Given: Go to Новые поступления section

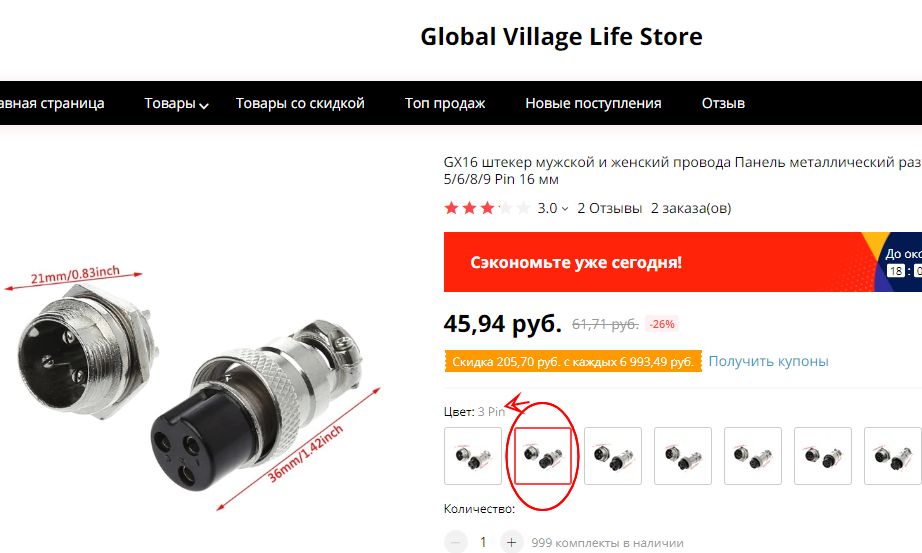Looking at the screenshot, I should (x=593, y=103).
